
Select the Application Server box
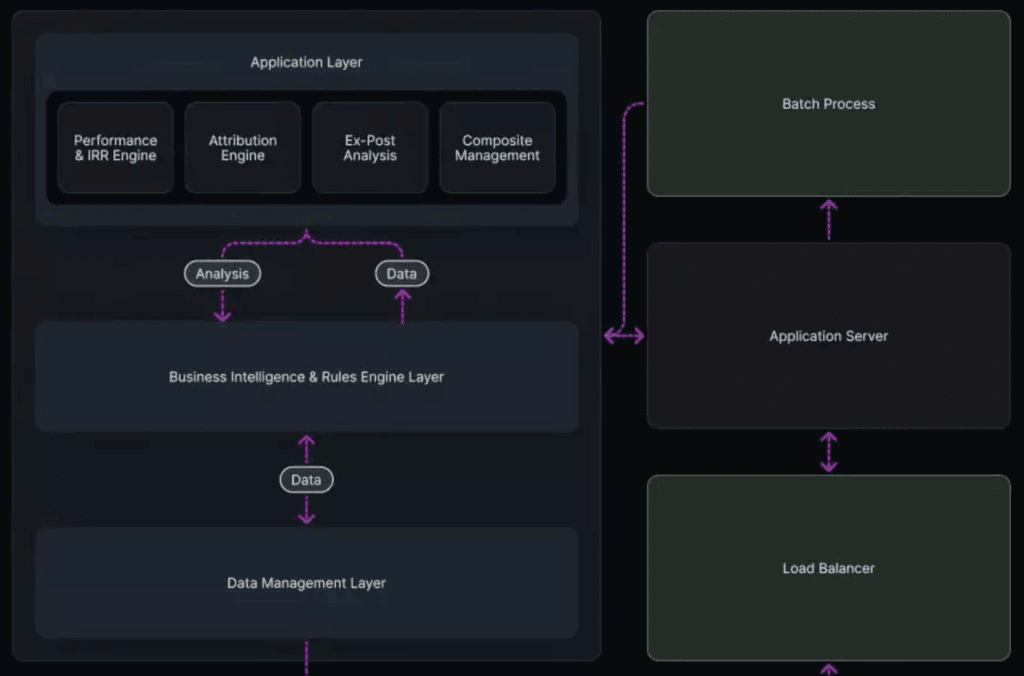pos(828,336)
